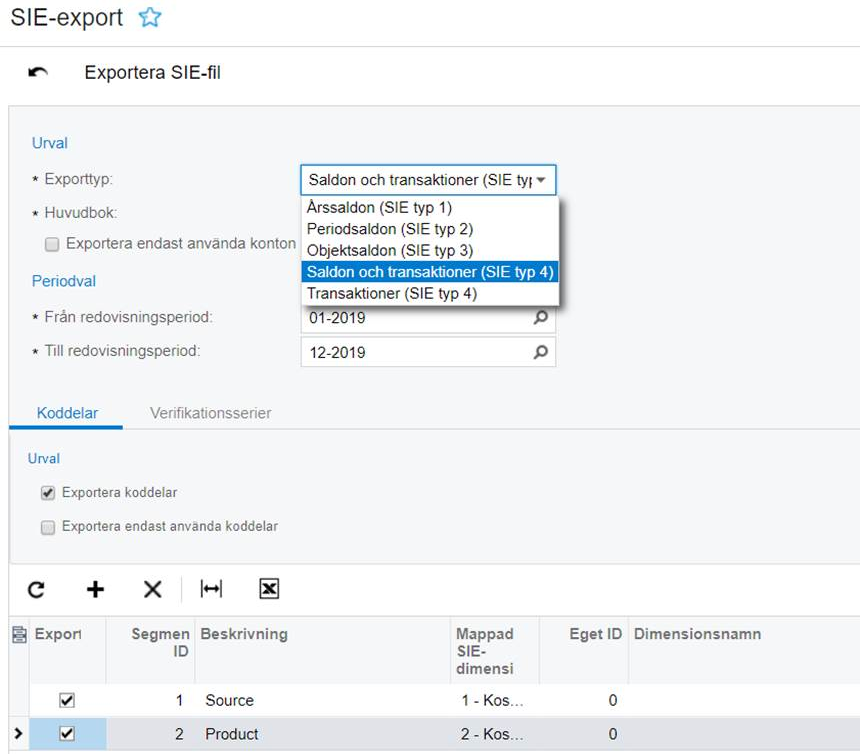Click the grid column configuration icon
This screenshot has height=754, width=863.
(18, 634)
